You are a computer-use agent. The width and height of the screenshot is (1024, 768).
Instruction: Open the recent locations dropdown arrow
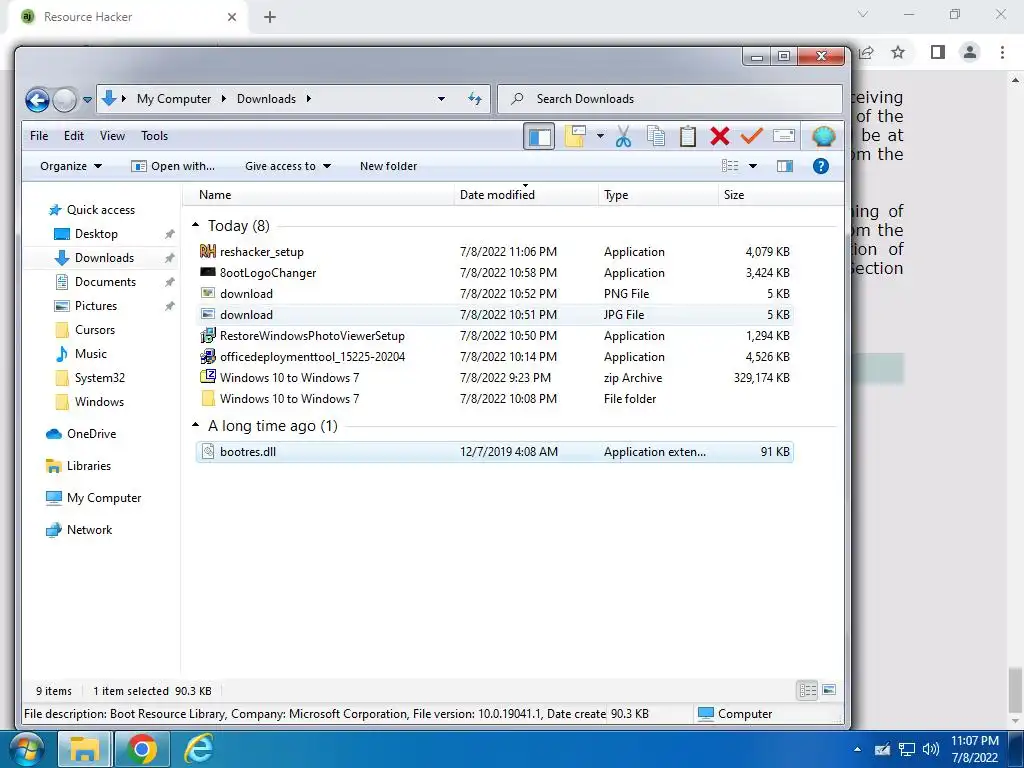[88, 100]
